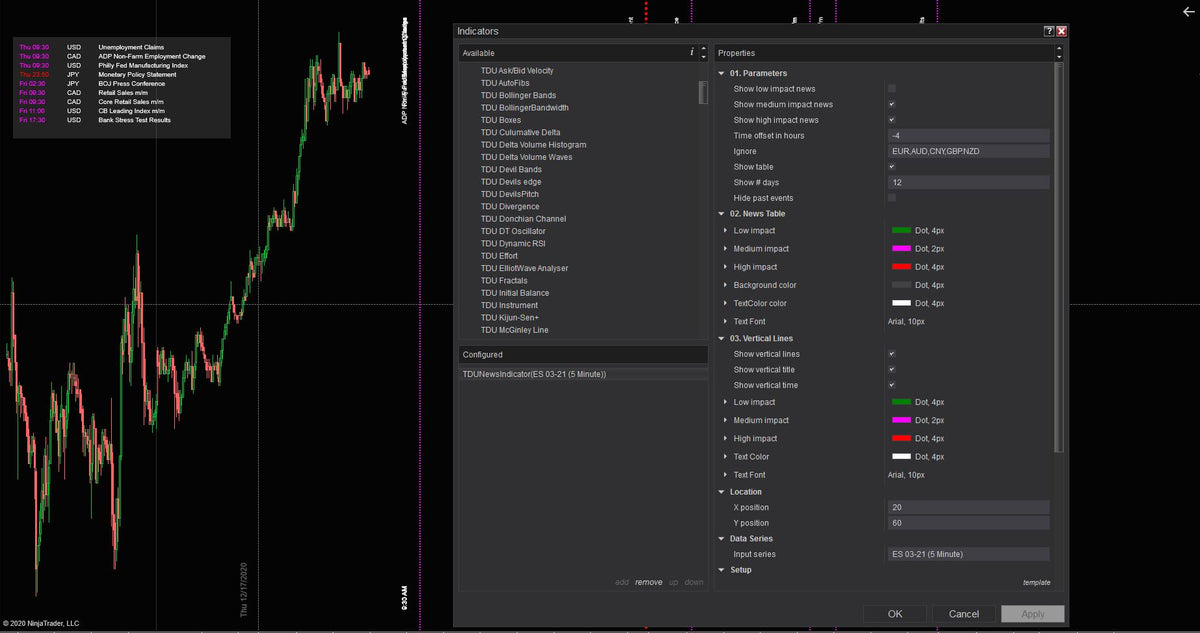The image size is (1200, 633).
Task: Collapse the Data Series section
Action: point(721,538)
